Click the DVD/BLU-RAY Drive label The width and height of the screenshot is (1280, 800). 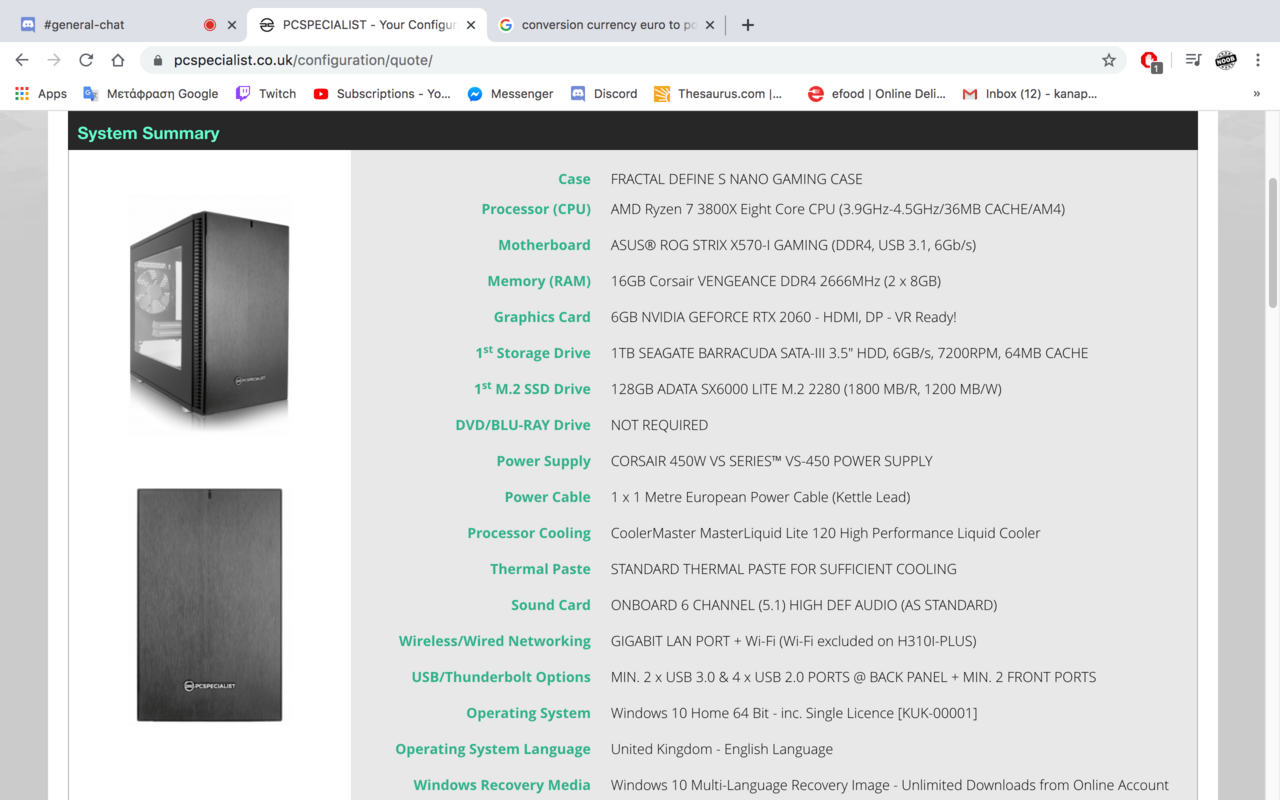tap(523, 425)
